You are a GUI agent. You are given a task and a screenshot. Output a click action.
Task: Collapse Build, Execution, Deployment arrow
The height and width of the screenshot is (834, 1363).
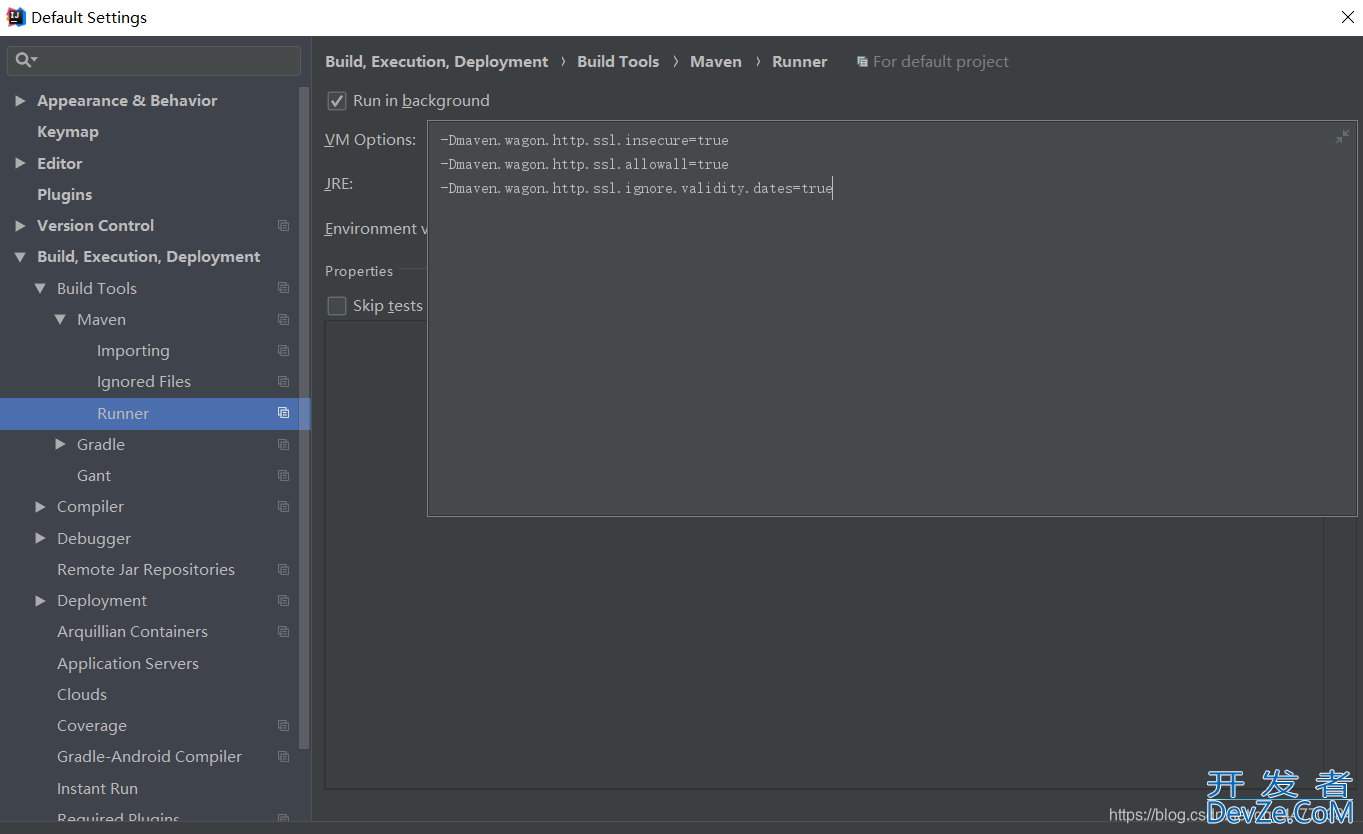pos(20,257)
